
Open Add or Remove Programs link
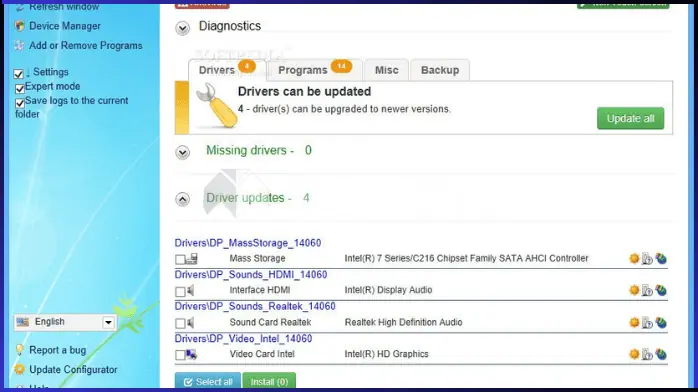pyautogui.click(x=85, y=45)
